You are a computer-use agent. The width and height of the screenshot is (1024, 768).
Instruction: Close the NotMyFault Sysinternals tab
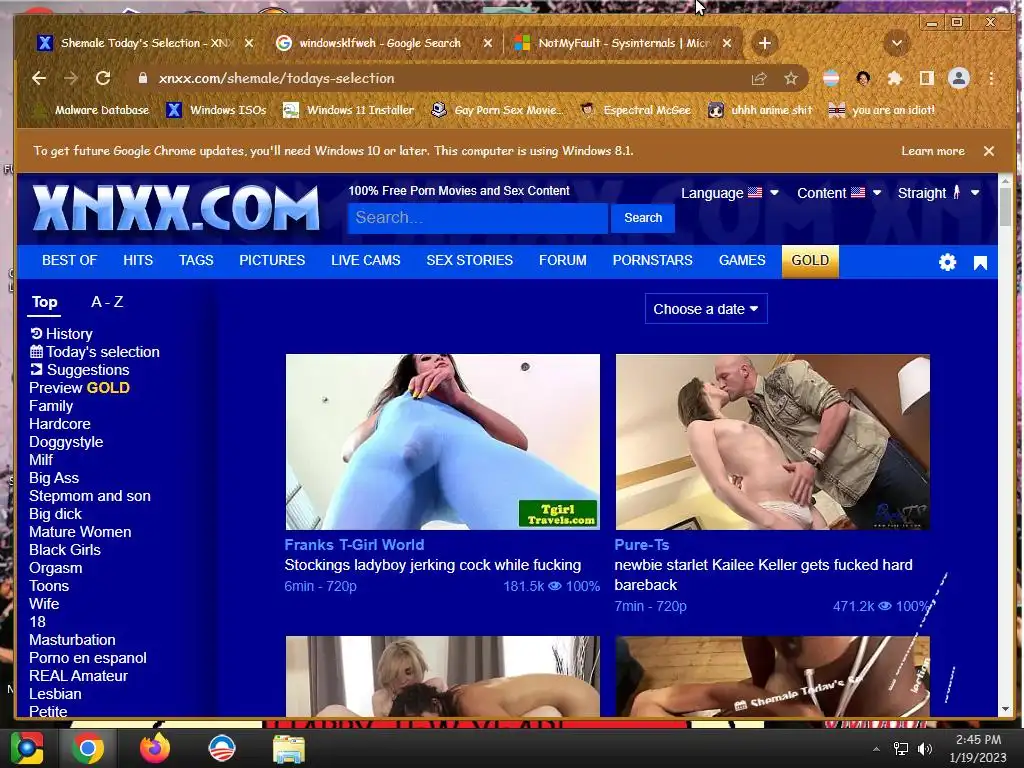point(727,43)
